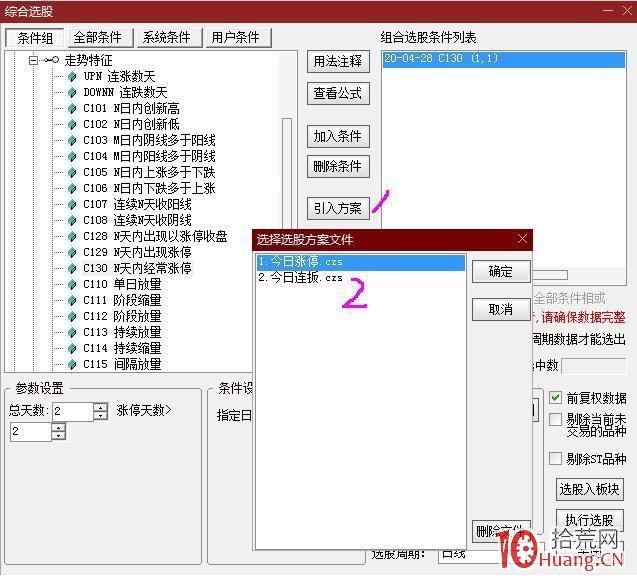Click the 选中数 field
Viewport: 637px width, 579px height.
click(594, 366)
